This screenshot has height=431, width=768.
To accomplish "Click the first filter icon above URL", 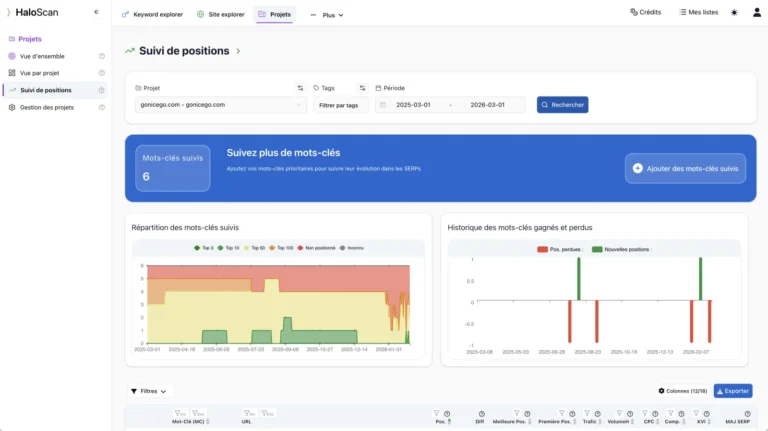I will 249,413.
